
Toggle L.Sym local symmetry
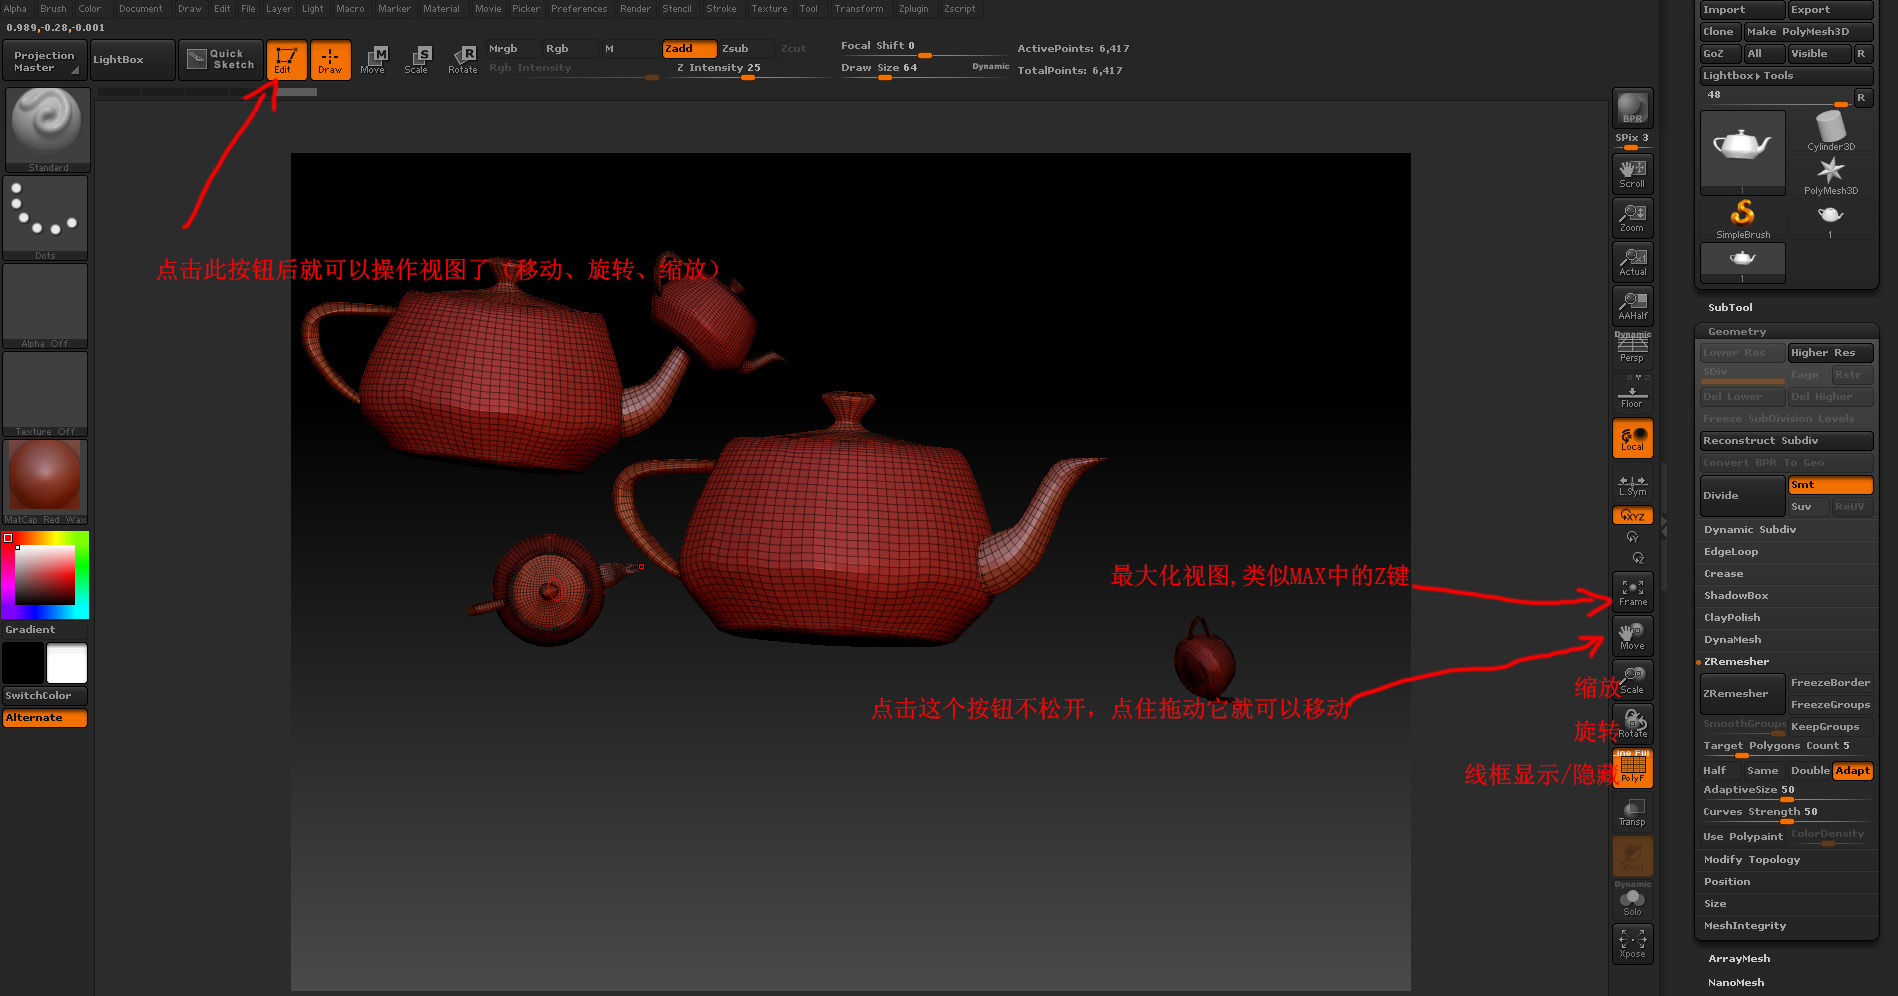[1632, 486]
